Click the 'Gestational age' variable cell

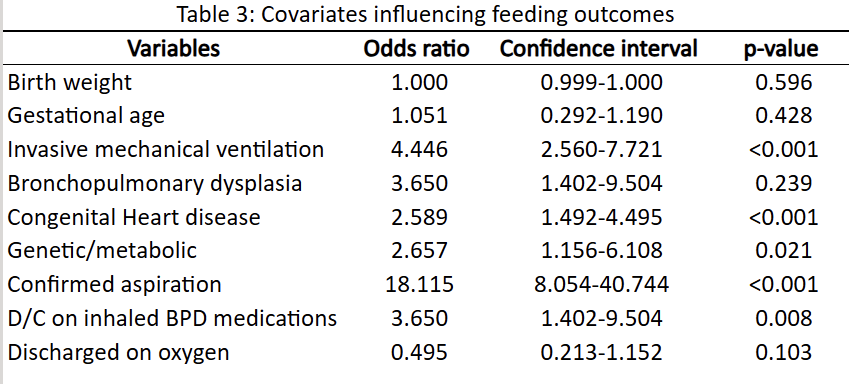(86, 116)
